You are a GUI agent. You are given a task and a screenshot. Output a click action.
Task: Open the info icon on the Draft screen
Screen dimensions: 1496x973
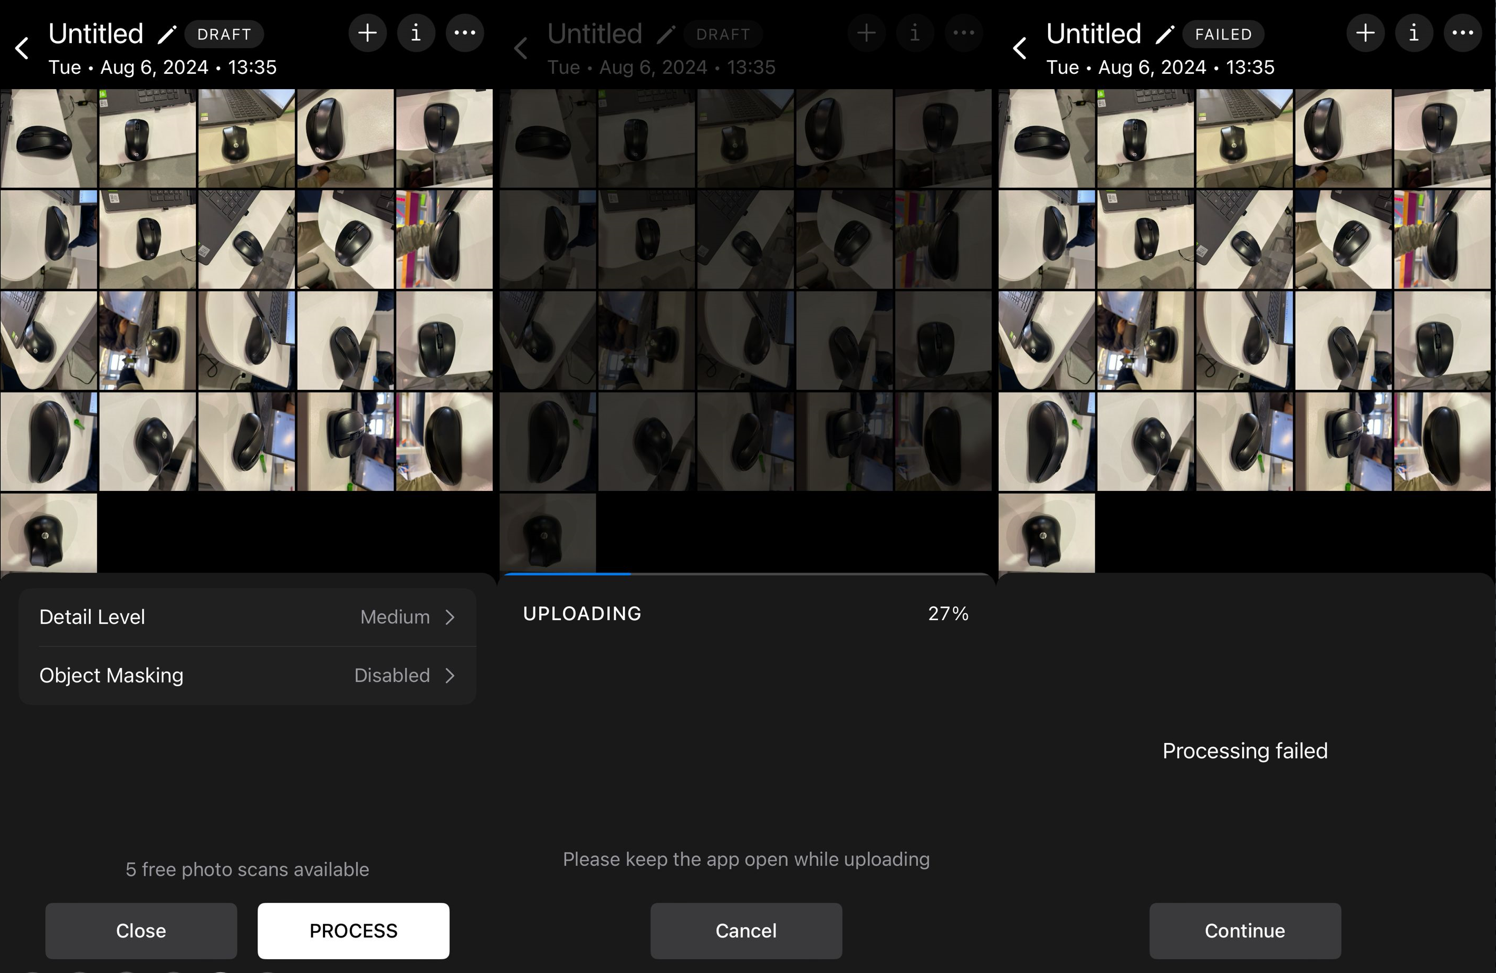[416, 33]
